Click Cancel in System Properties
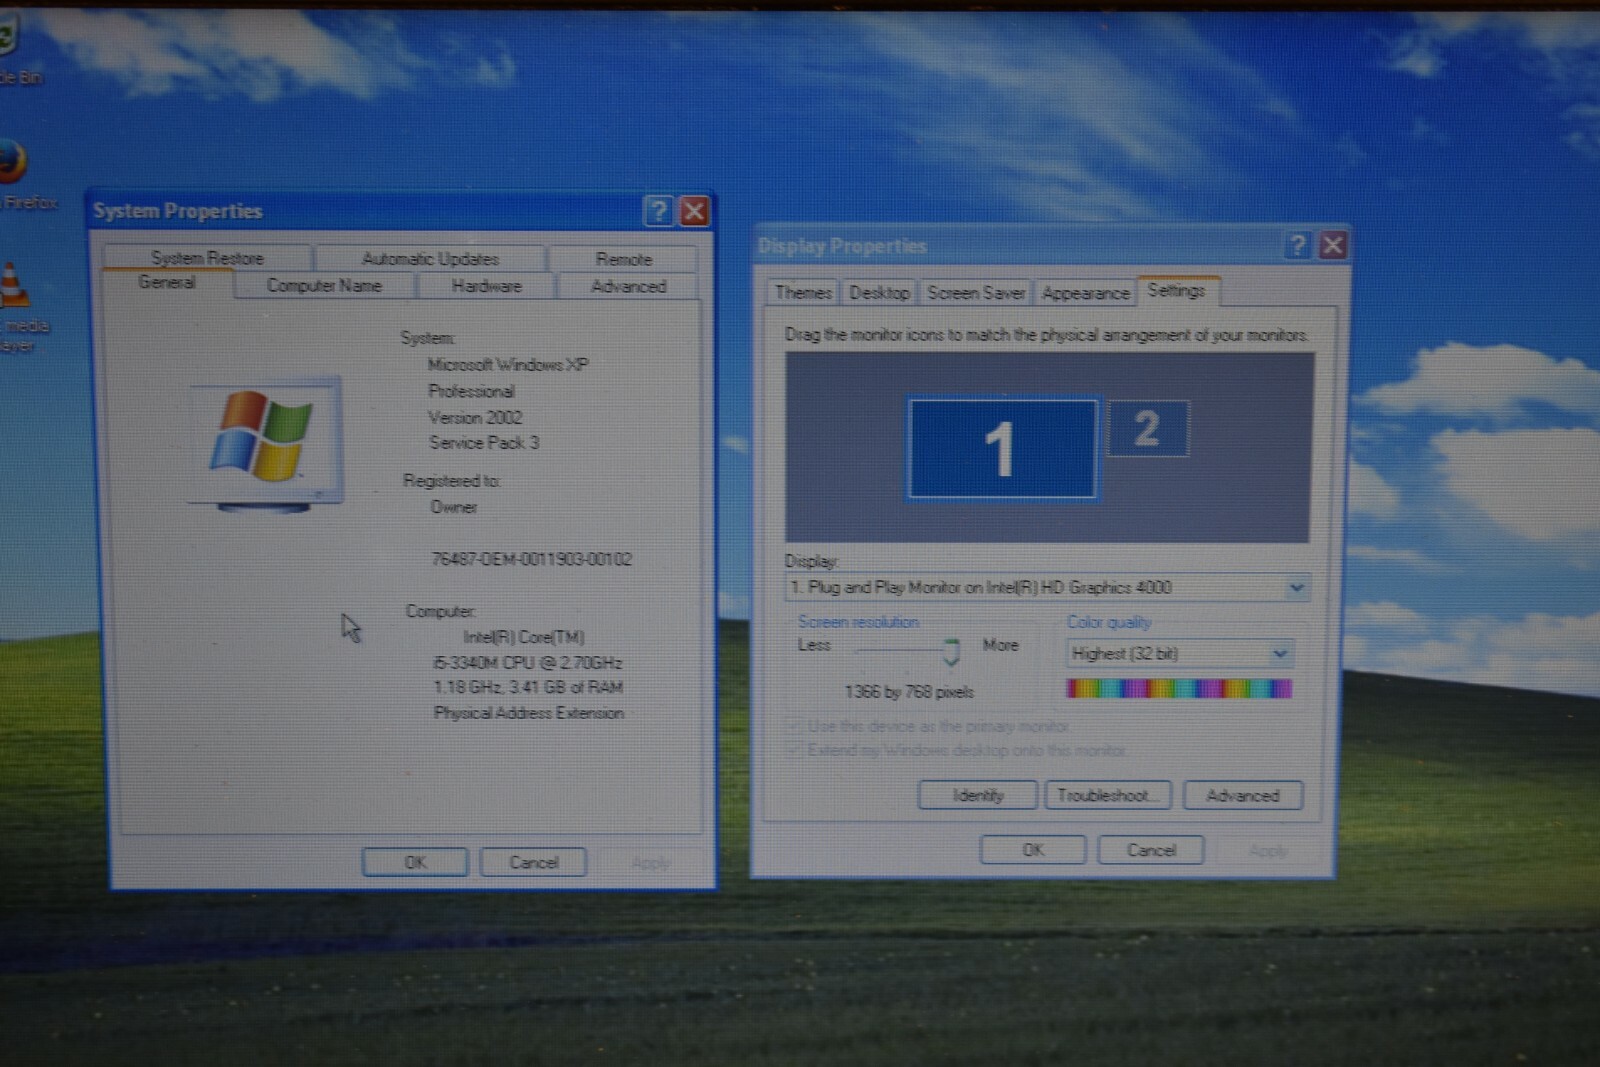1600x1067 pixels. point(533,862)
